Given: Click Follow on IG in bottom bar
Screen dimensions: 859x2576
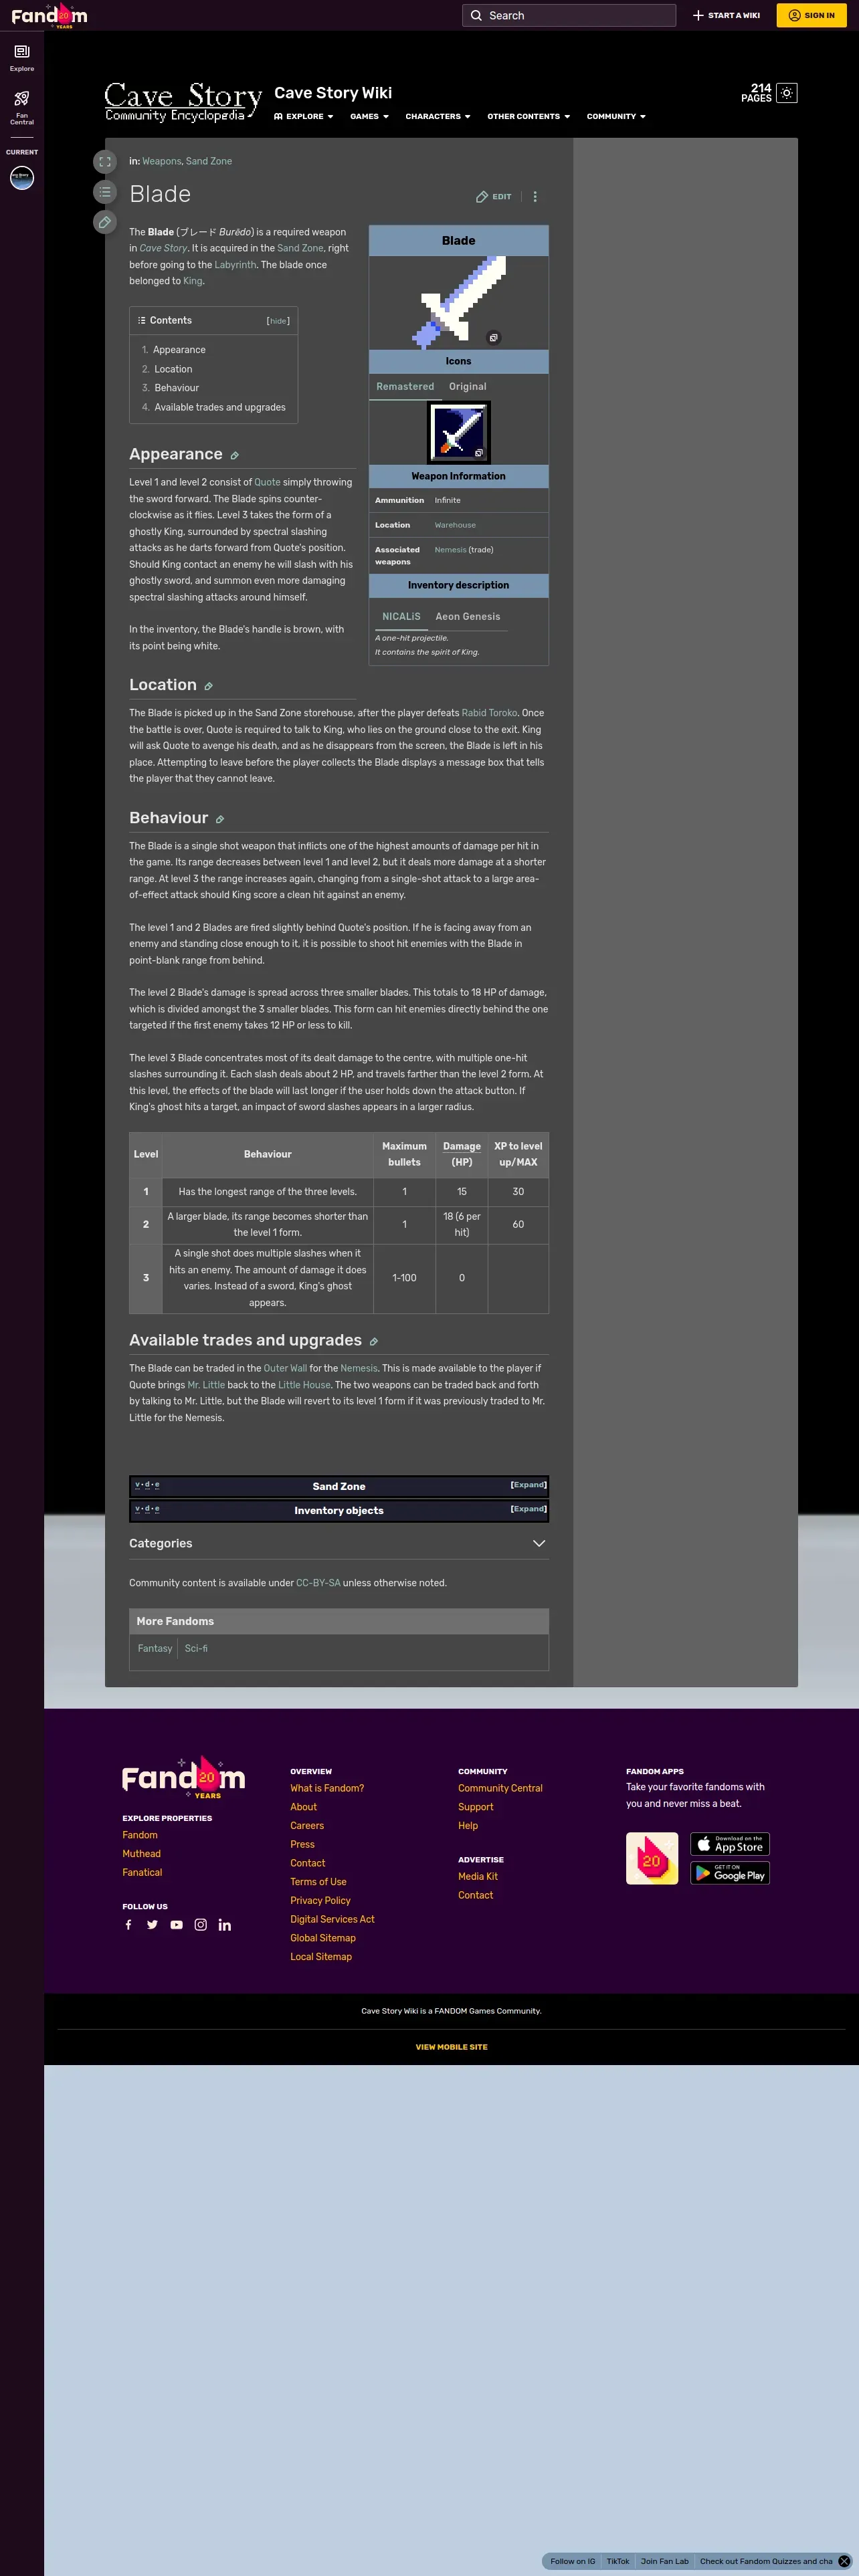Looking at the screenshot, I should (572, 2561).
